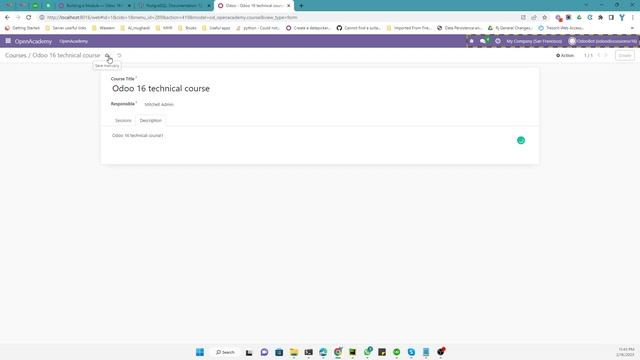The height and width of the screenshot is (360, 640).
Task: Open the Terminal from the taskbar
Action: pyautogui.click(x=309, y=352)
